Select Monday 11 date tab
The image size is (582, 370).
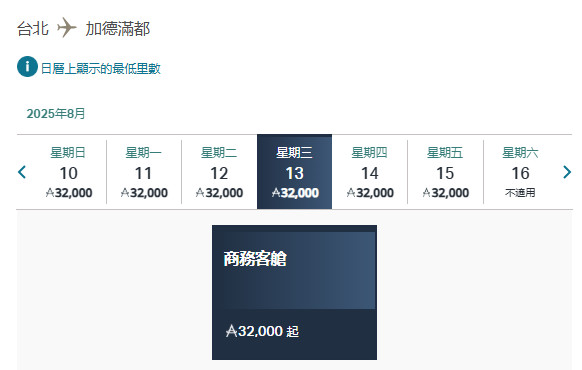(144, 172)
